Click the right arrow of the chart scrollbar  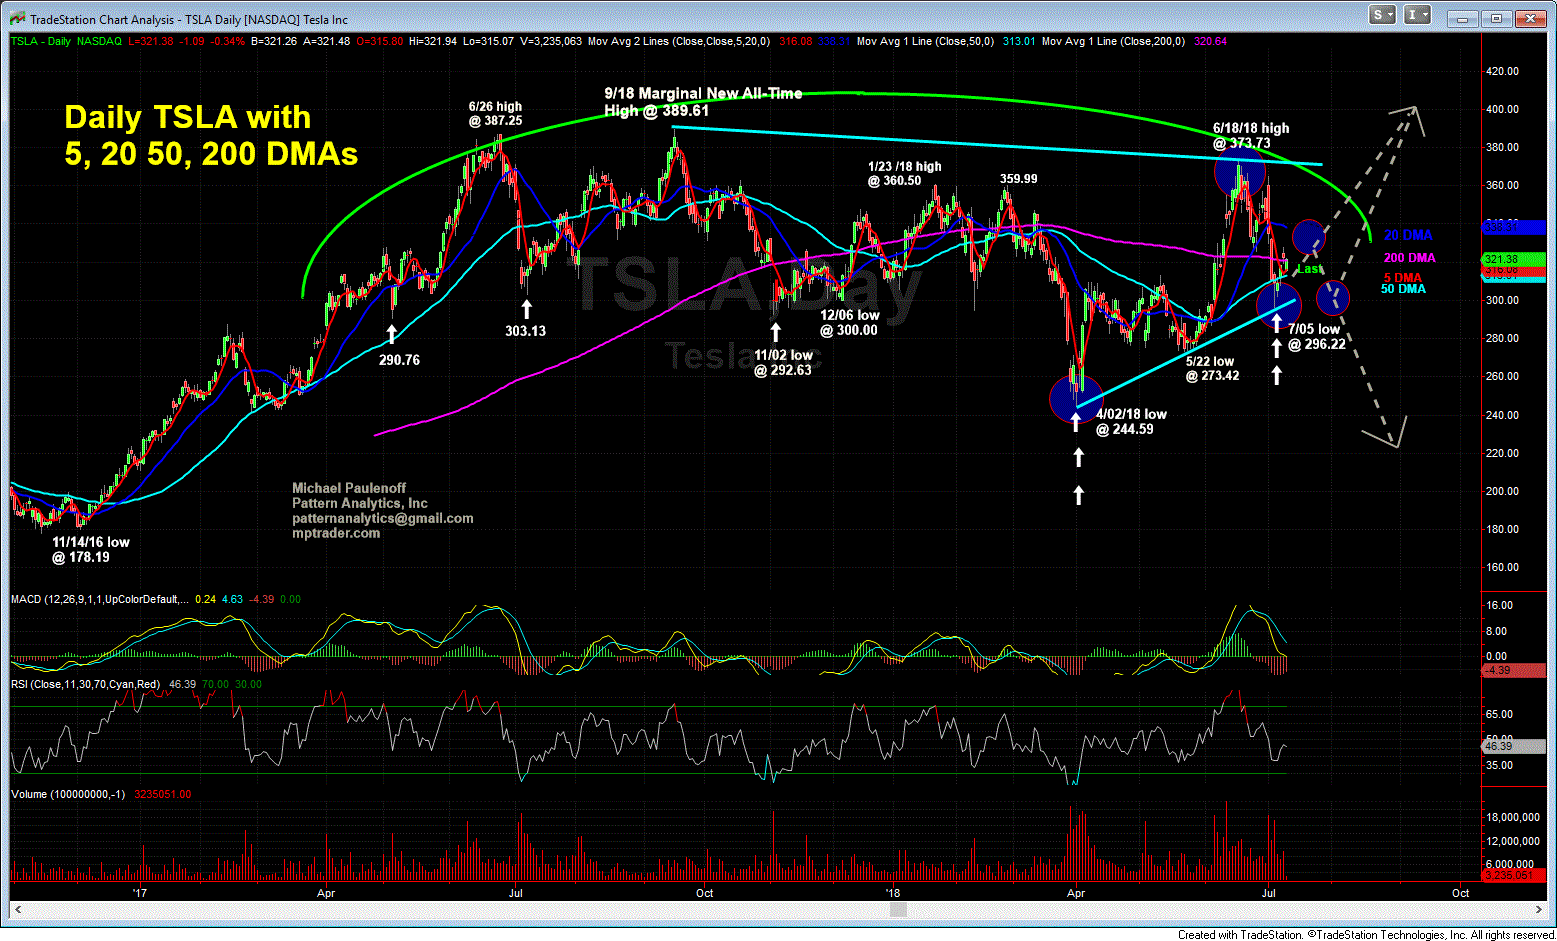pyautogui.click(x=1540, y=909)
